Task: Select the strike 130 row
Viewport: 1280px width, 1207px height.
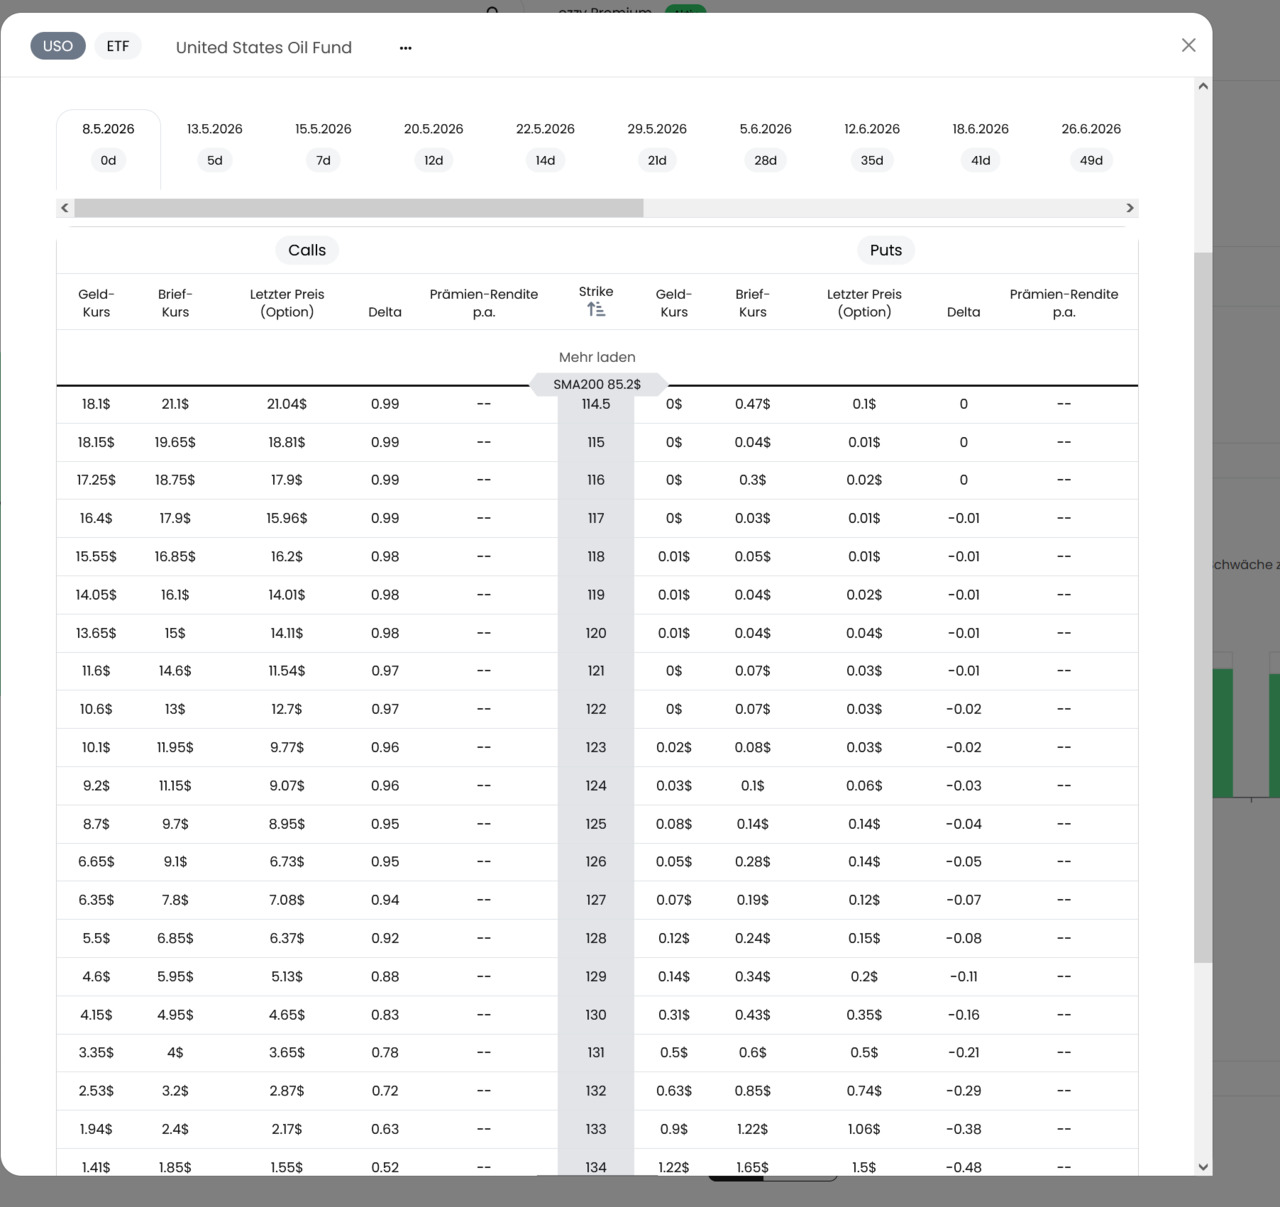Action: pyautogui.click(x=597, y=1014)
